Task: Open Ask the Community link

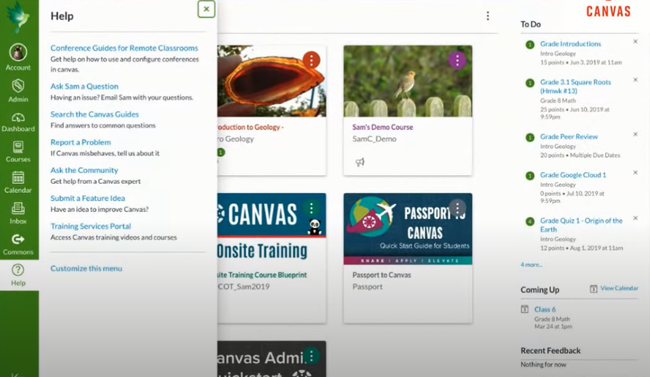Action: [84, 170]
